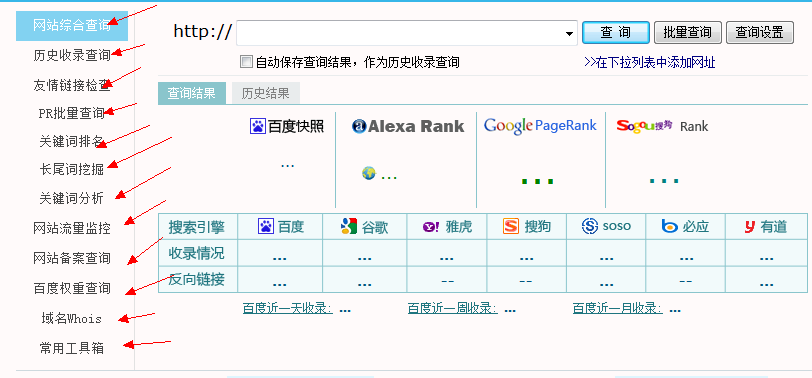
Task: Click the Alexa Rank logo
Action: tap(408, 126)
